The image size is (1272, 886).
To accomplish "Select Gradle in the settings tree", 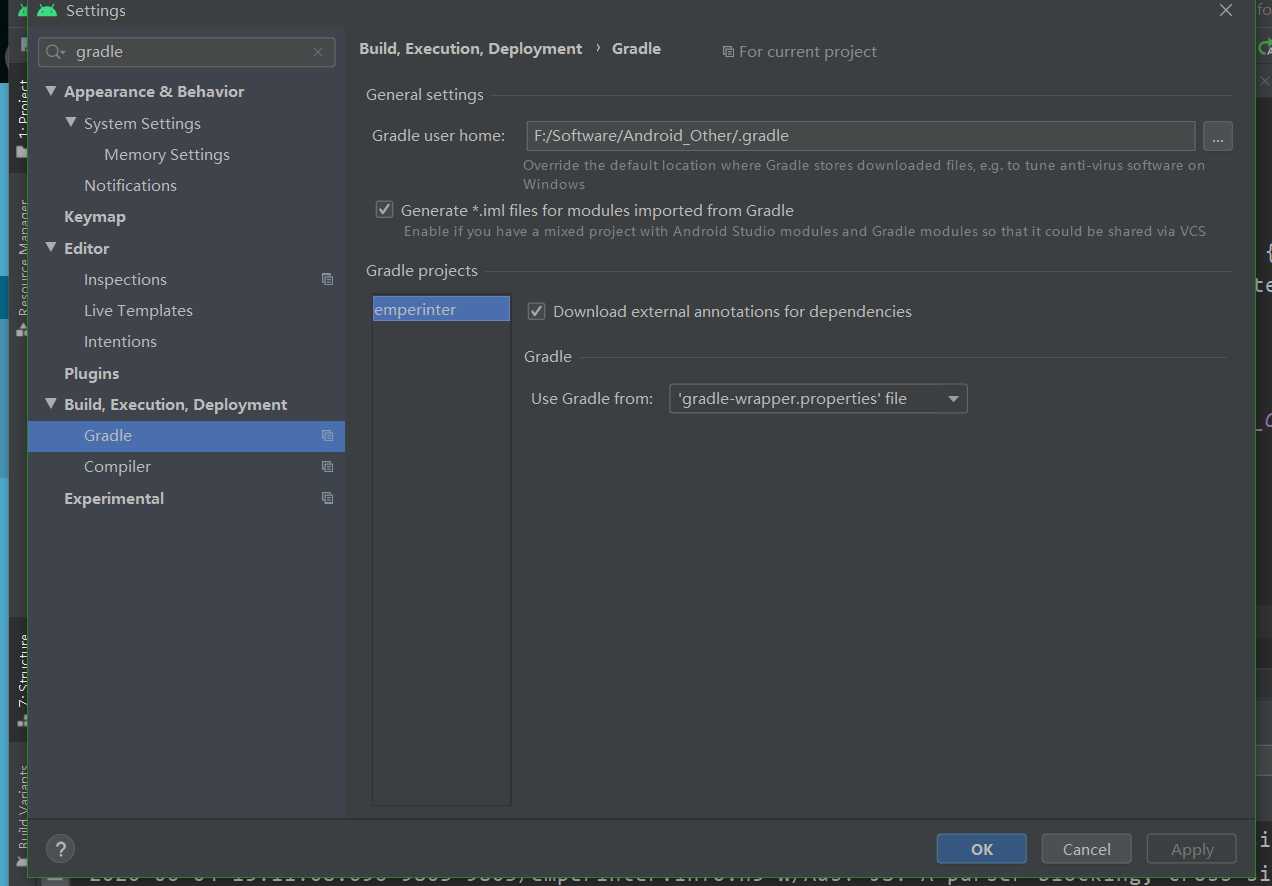I will (186, 435).
